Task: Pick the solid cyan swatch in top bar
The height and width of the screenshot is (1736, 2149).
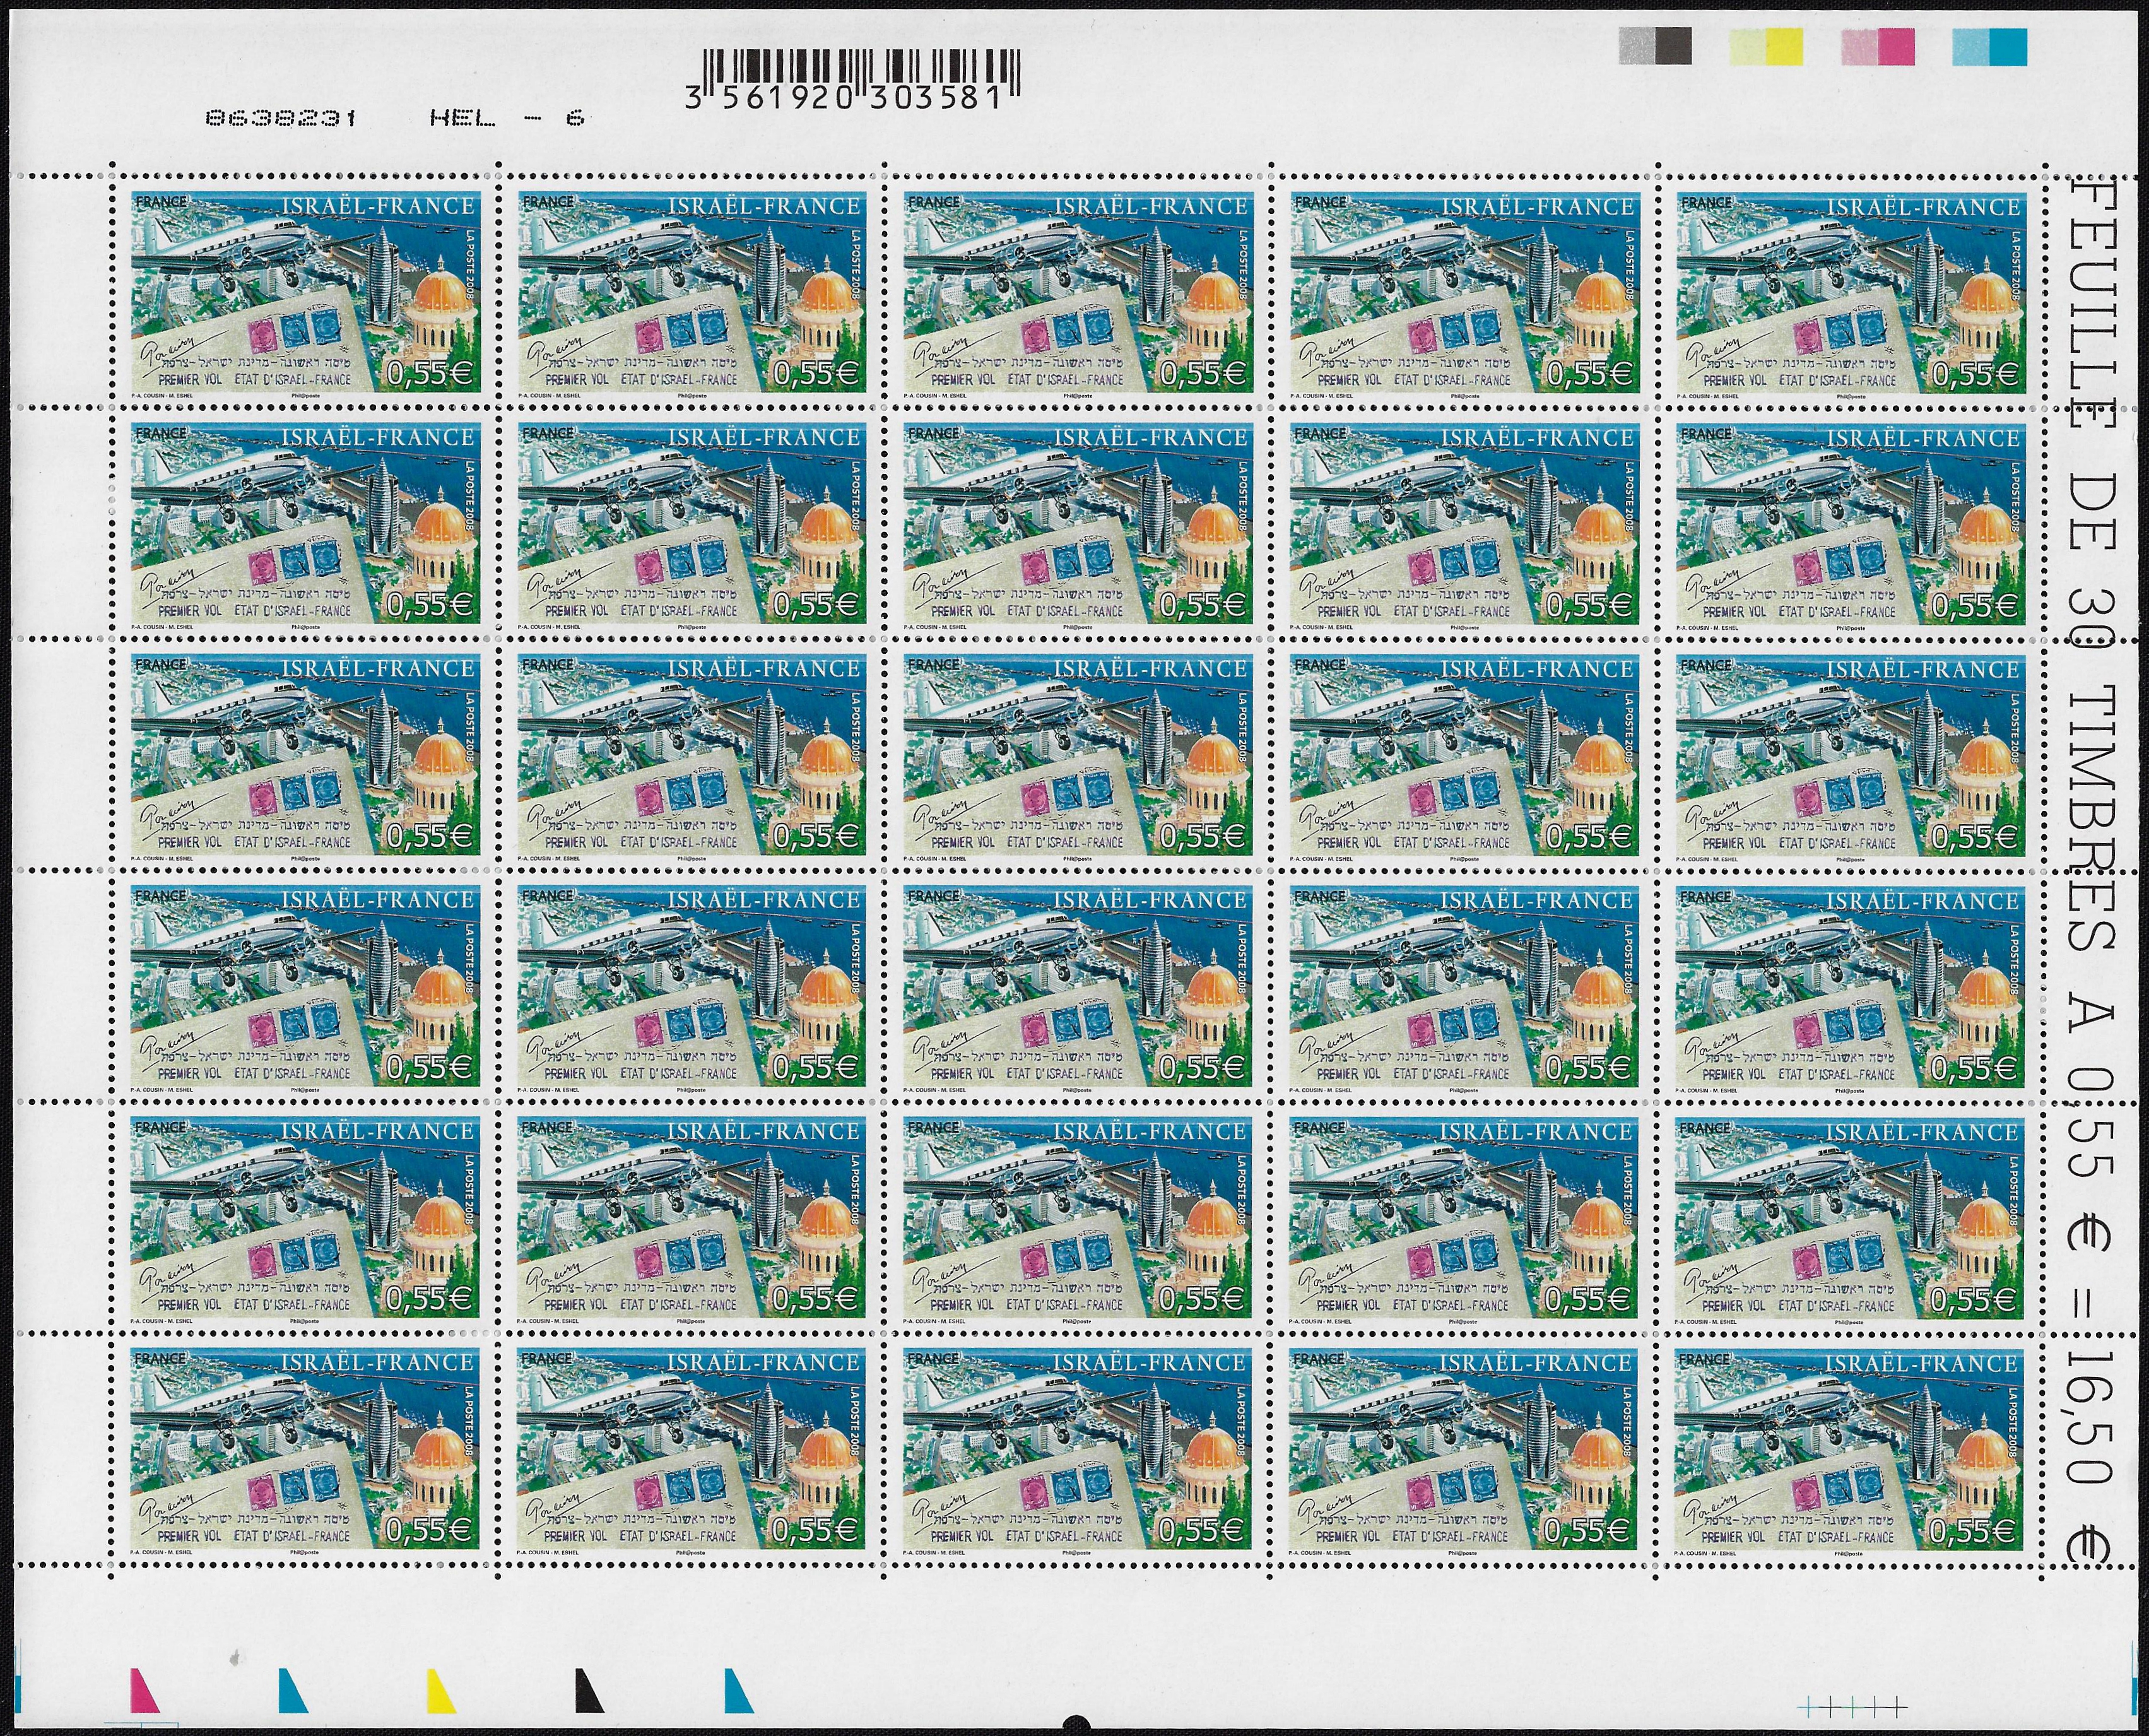Action: (x=2009, y=46)
